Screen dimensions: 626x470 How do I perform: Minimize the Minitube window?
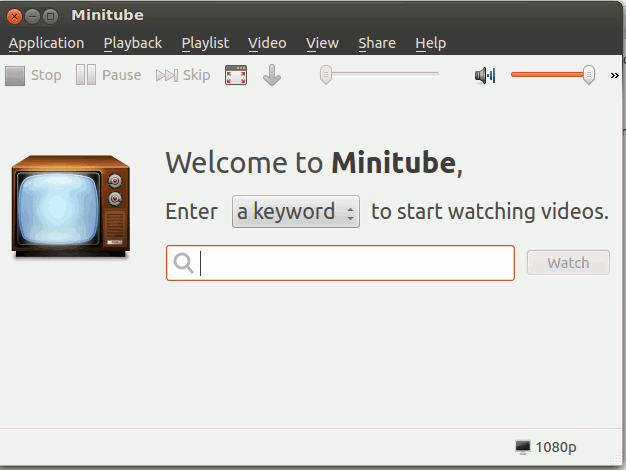pos(32,16)
